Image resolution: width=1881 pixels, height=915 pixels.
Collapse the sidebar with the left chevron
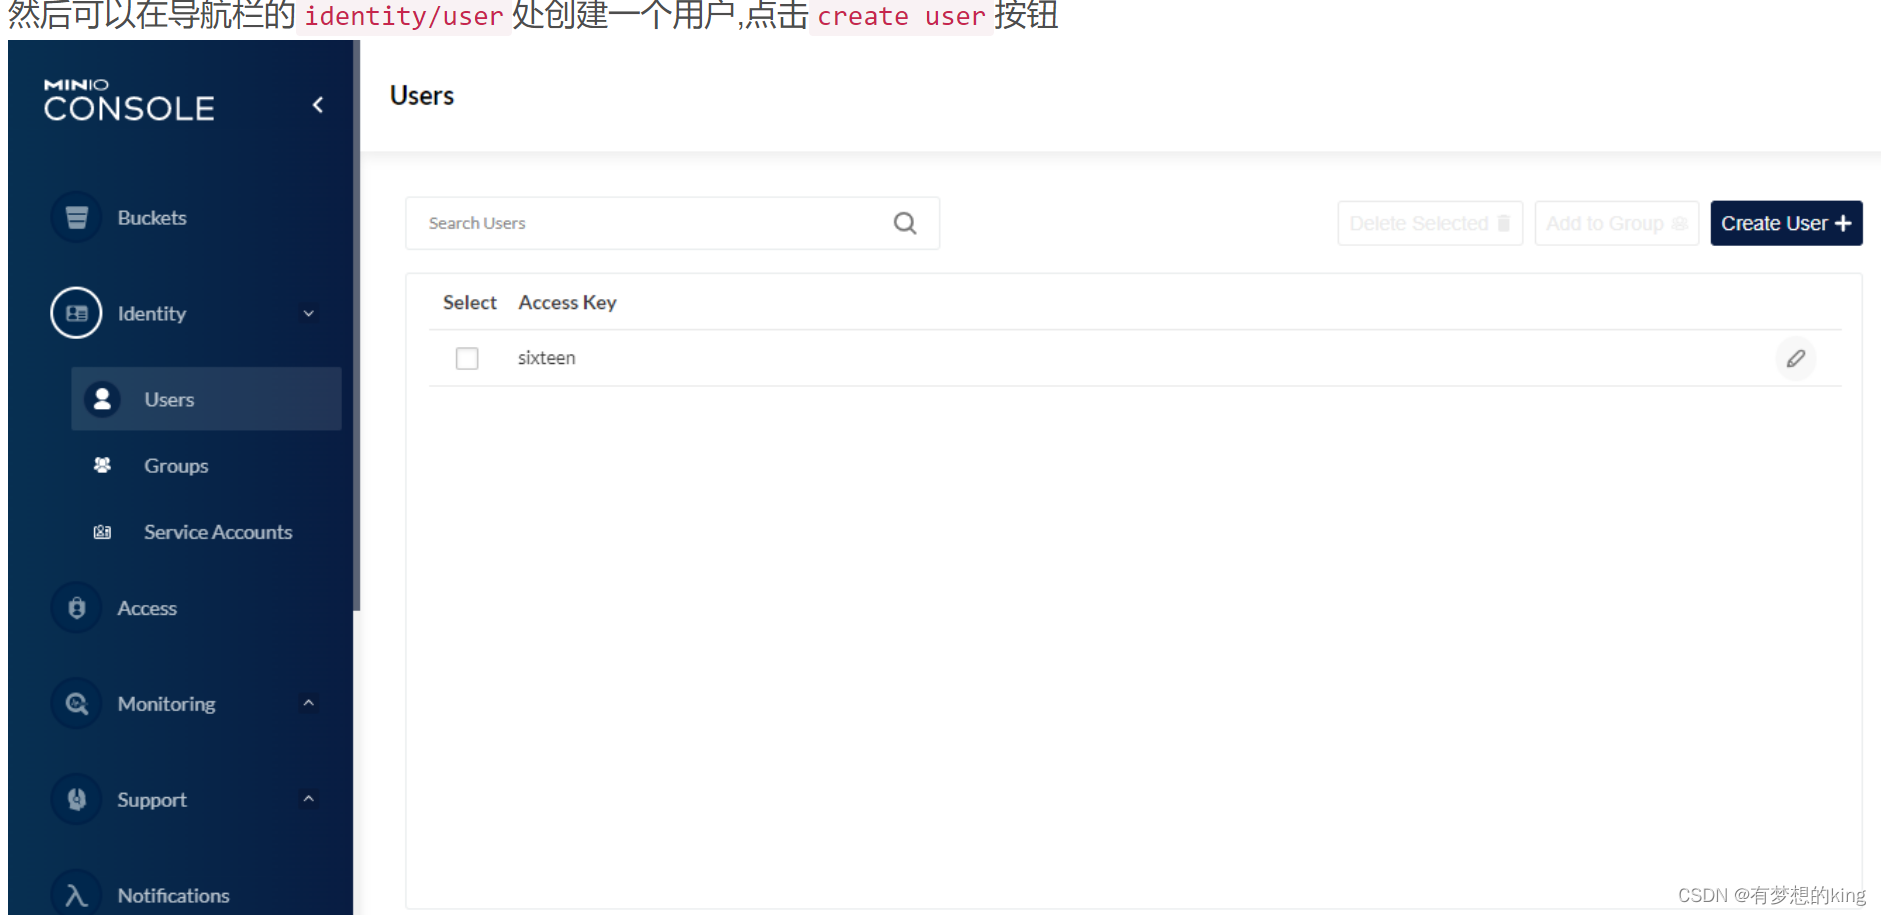318,104
